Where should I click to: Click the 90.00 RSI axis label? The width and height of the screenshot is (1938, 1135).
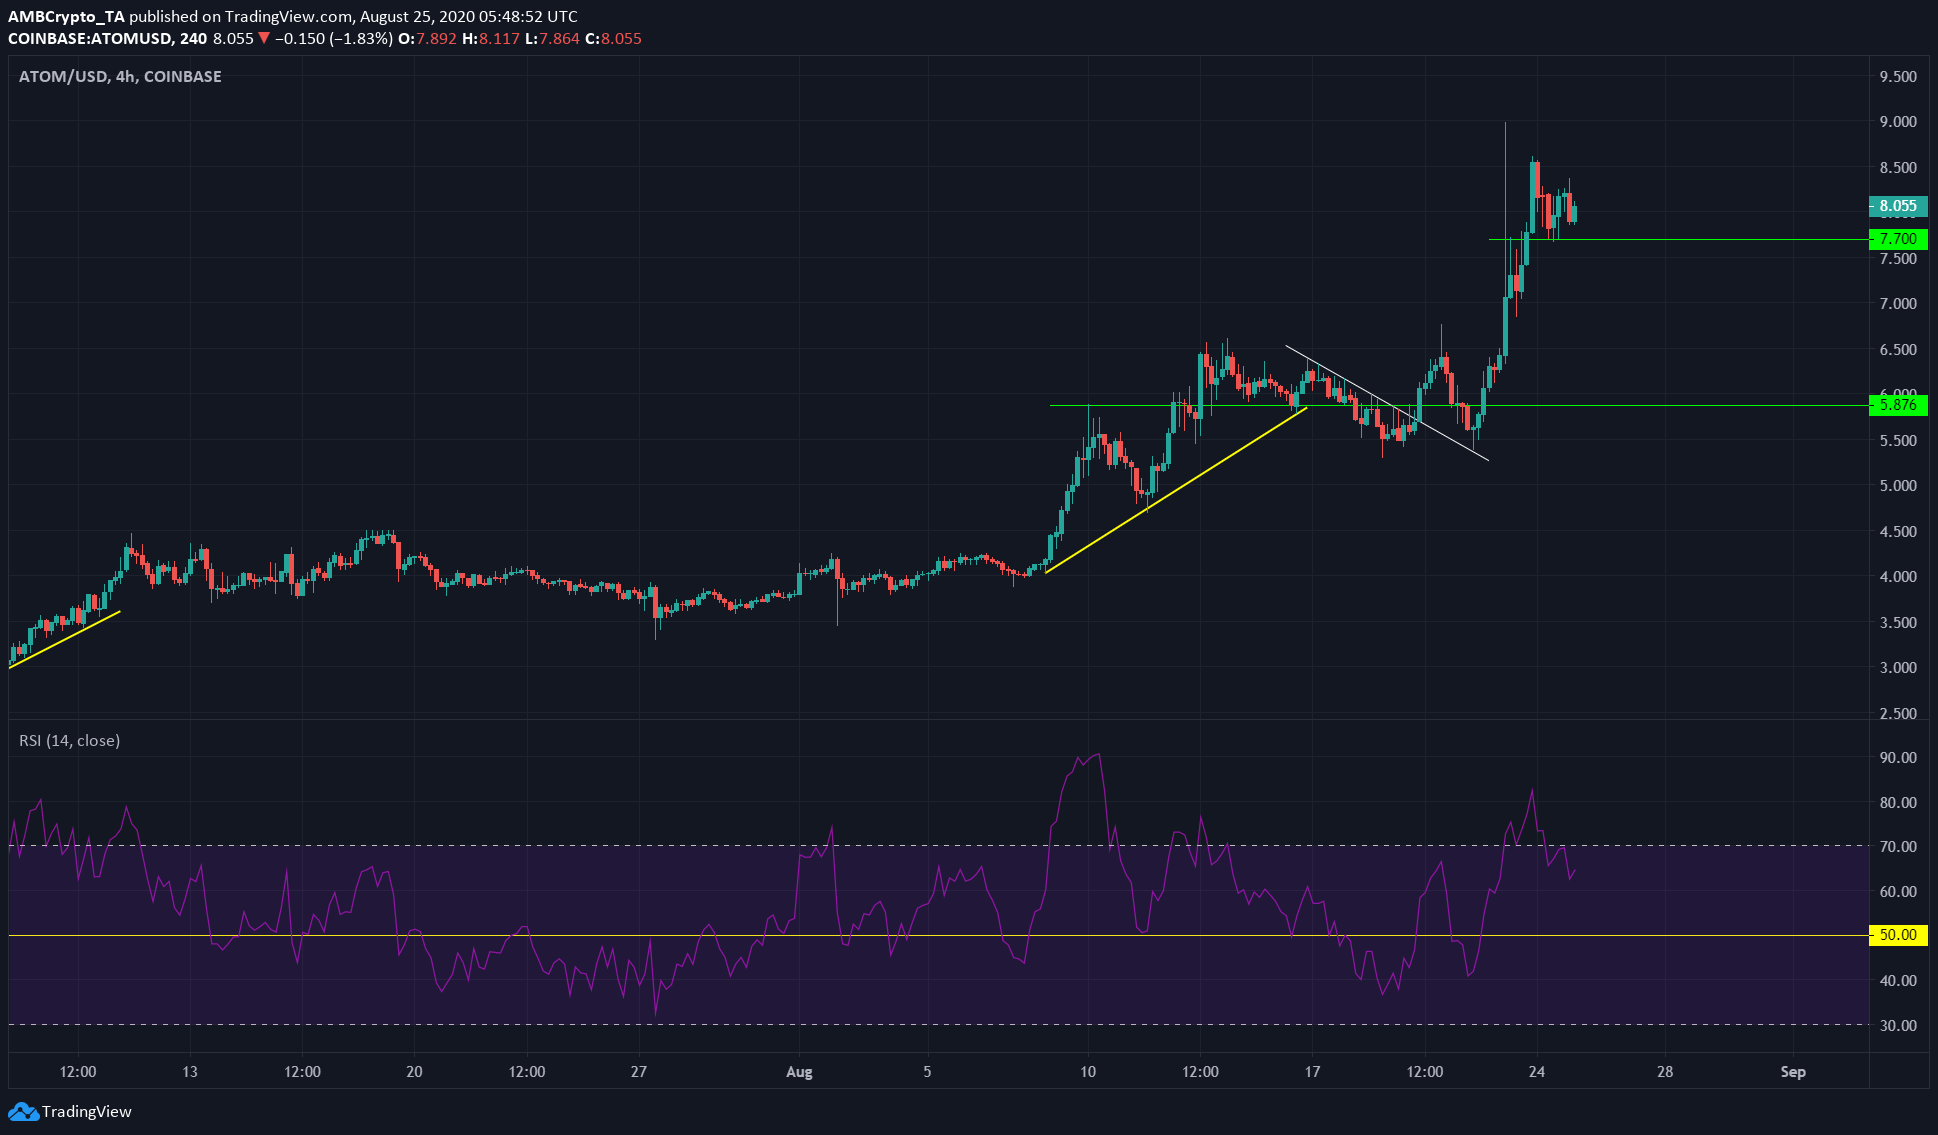(1898, 757)
